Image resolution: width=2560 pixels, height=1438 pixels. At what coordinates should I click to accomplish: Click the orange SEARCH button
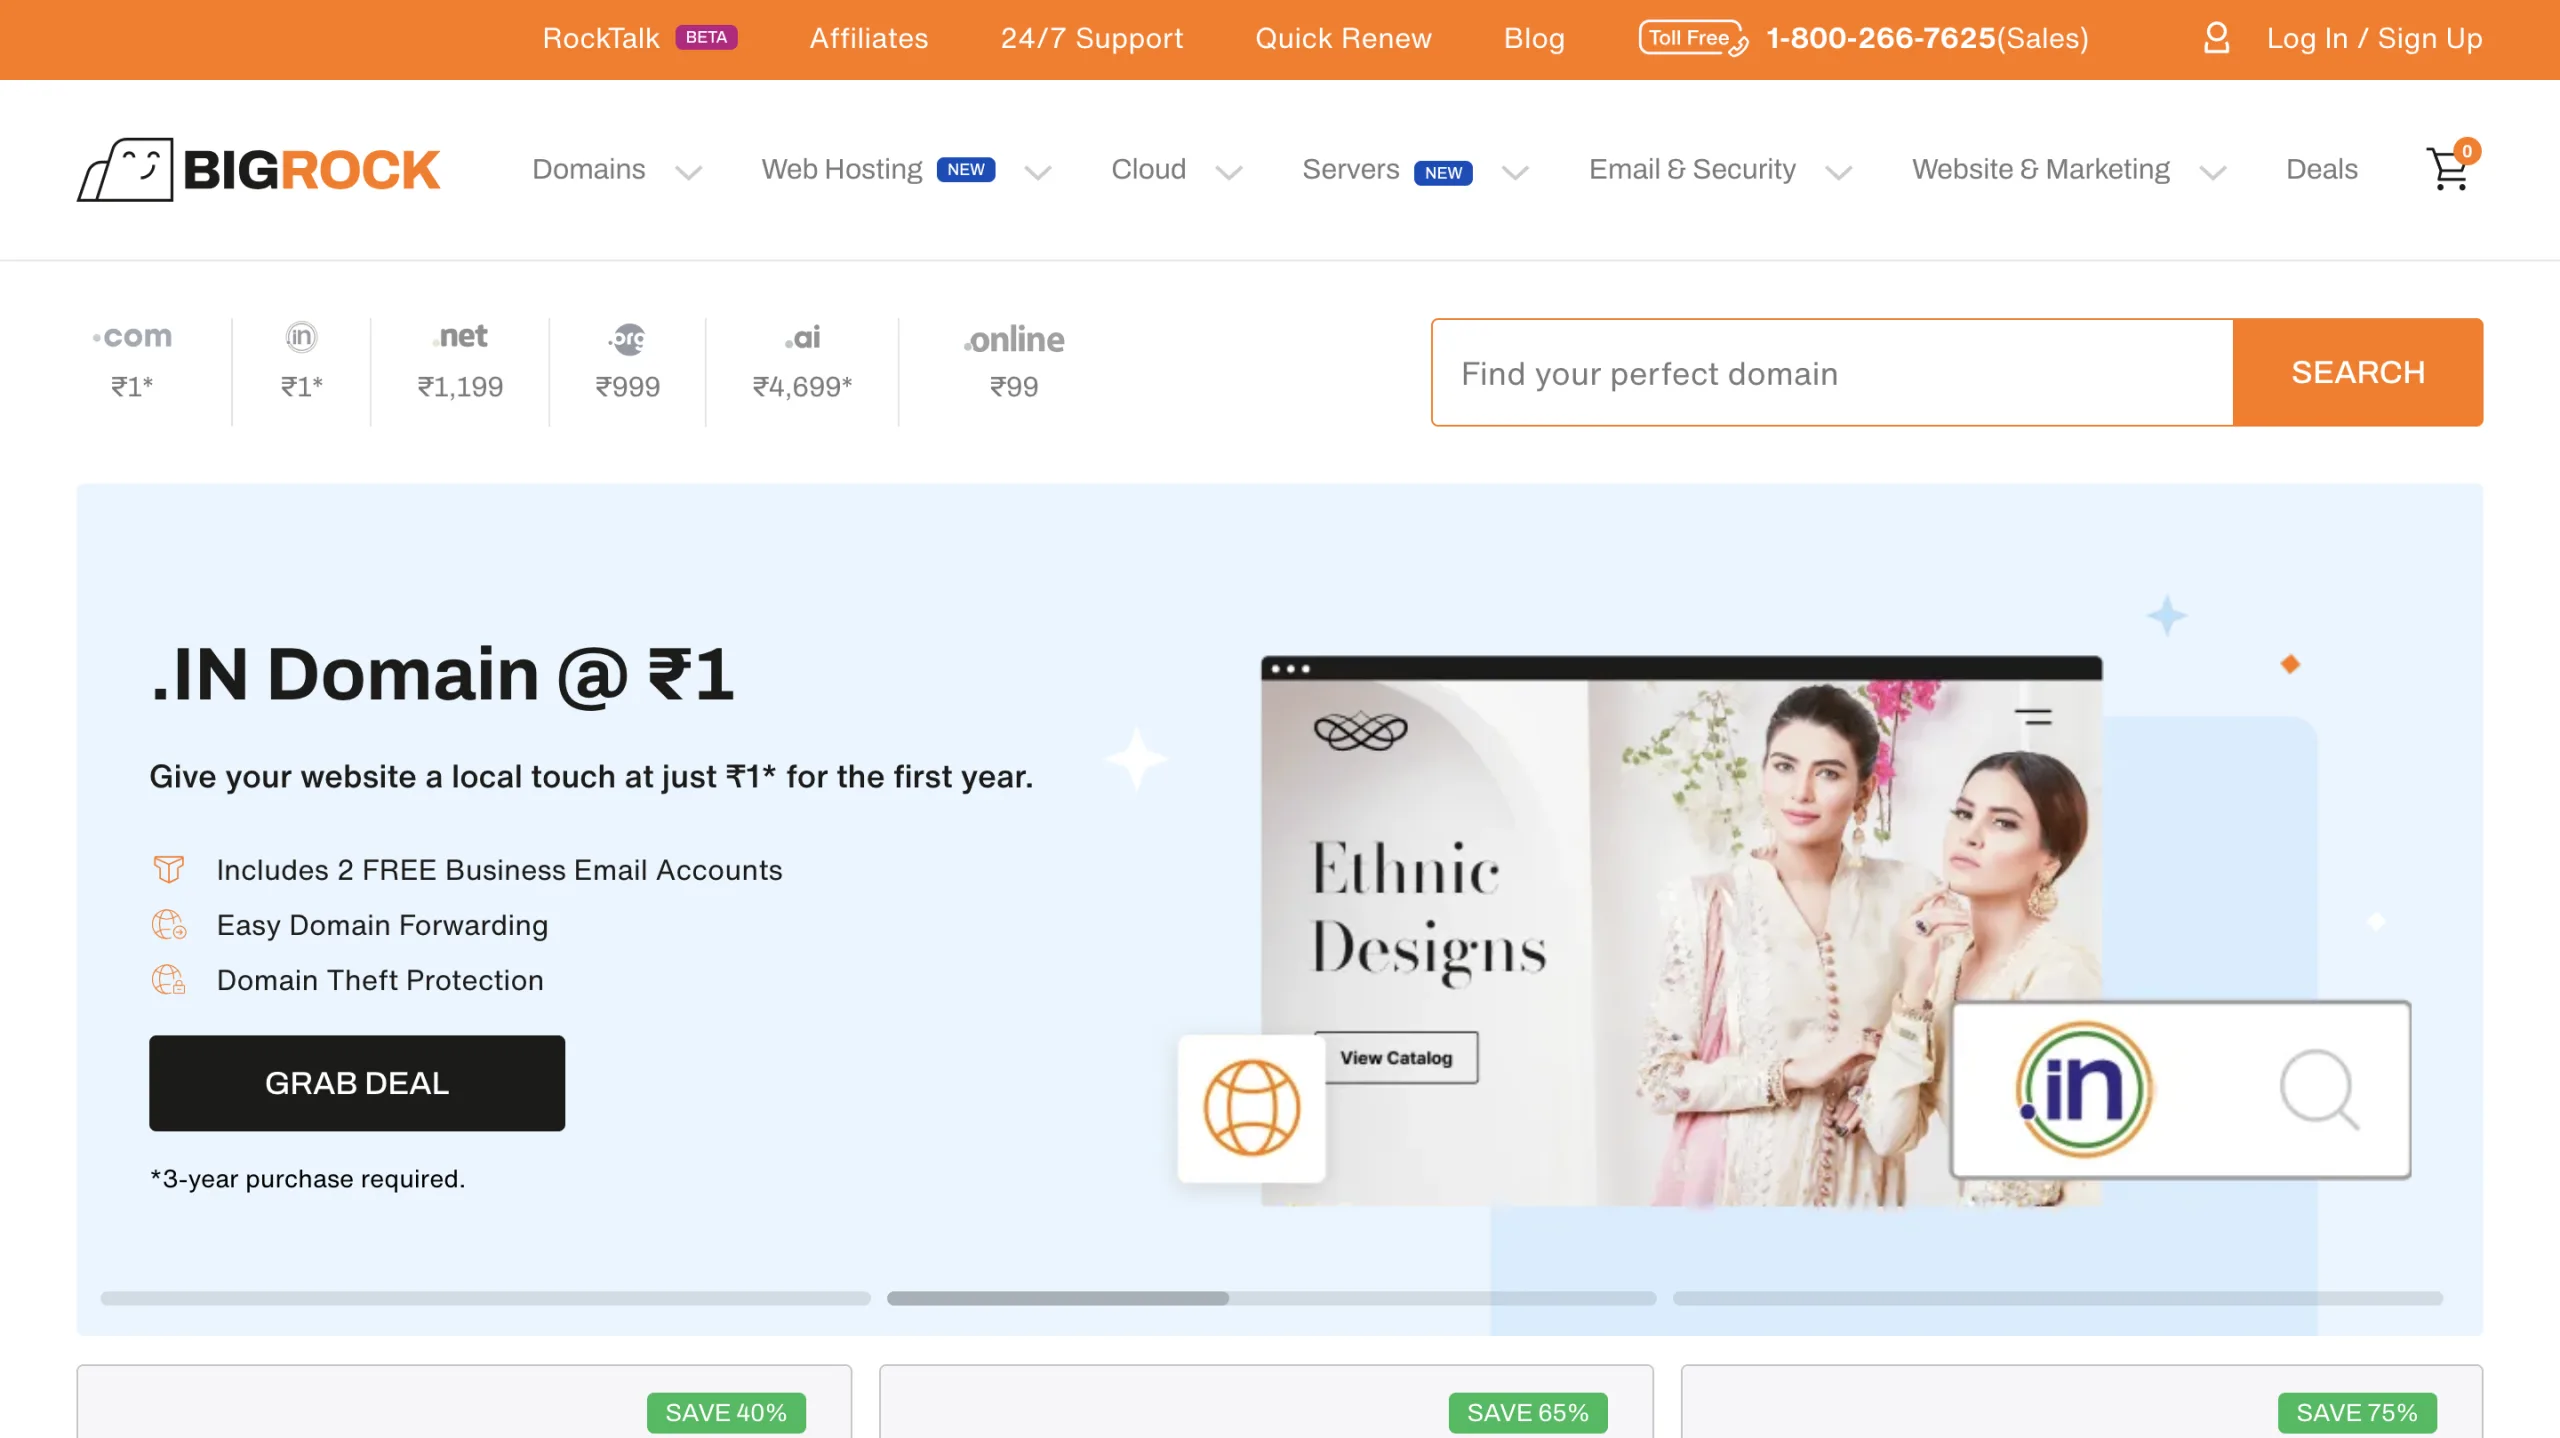pyautogui.click(x=2358, y=372)
